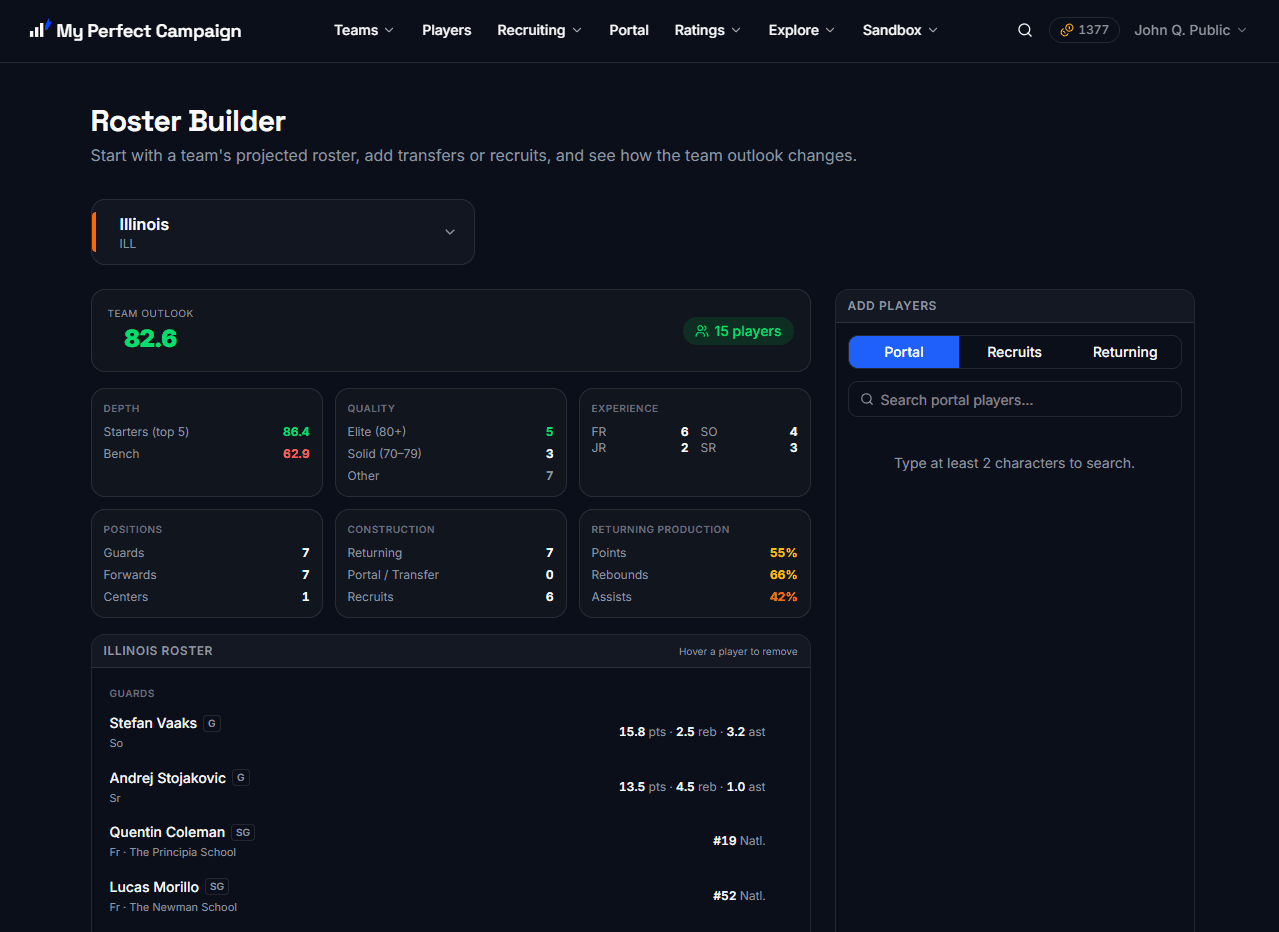Focus the Search portal players field
The image size is (1279, 932).
click(1015, 399)
